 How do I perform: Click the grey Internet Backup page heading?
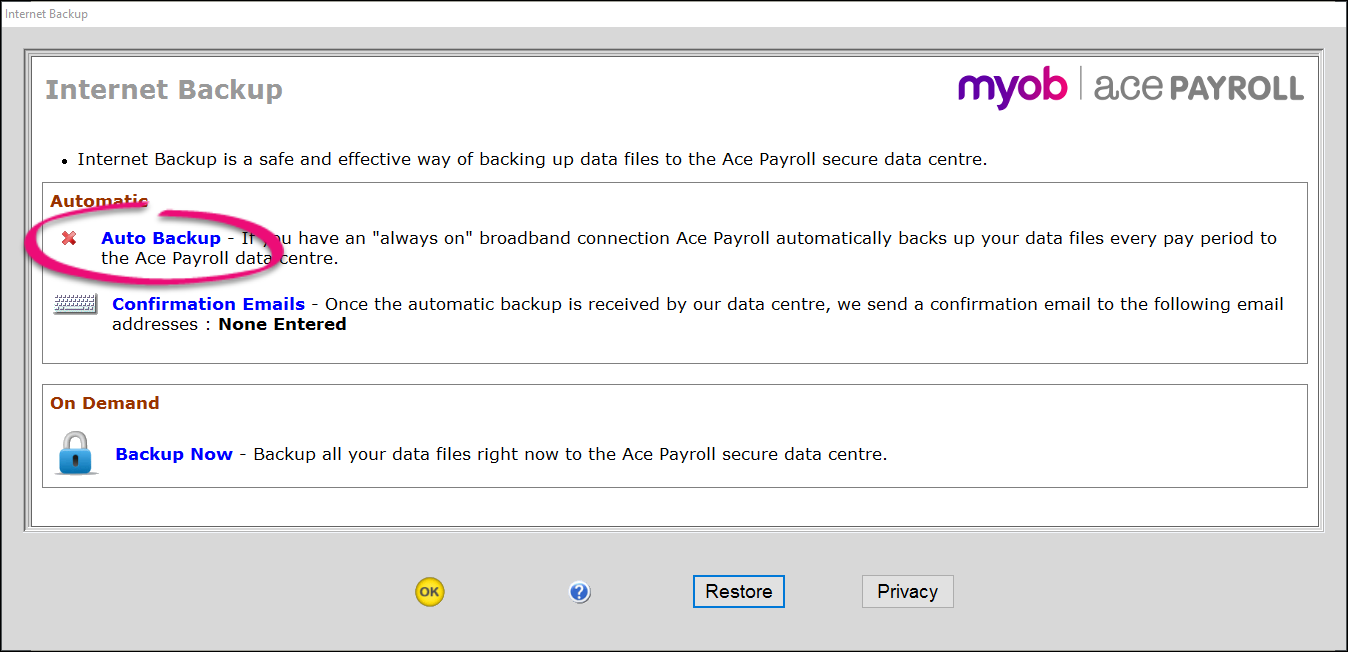pos(164,90)
